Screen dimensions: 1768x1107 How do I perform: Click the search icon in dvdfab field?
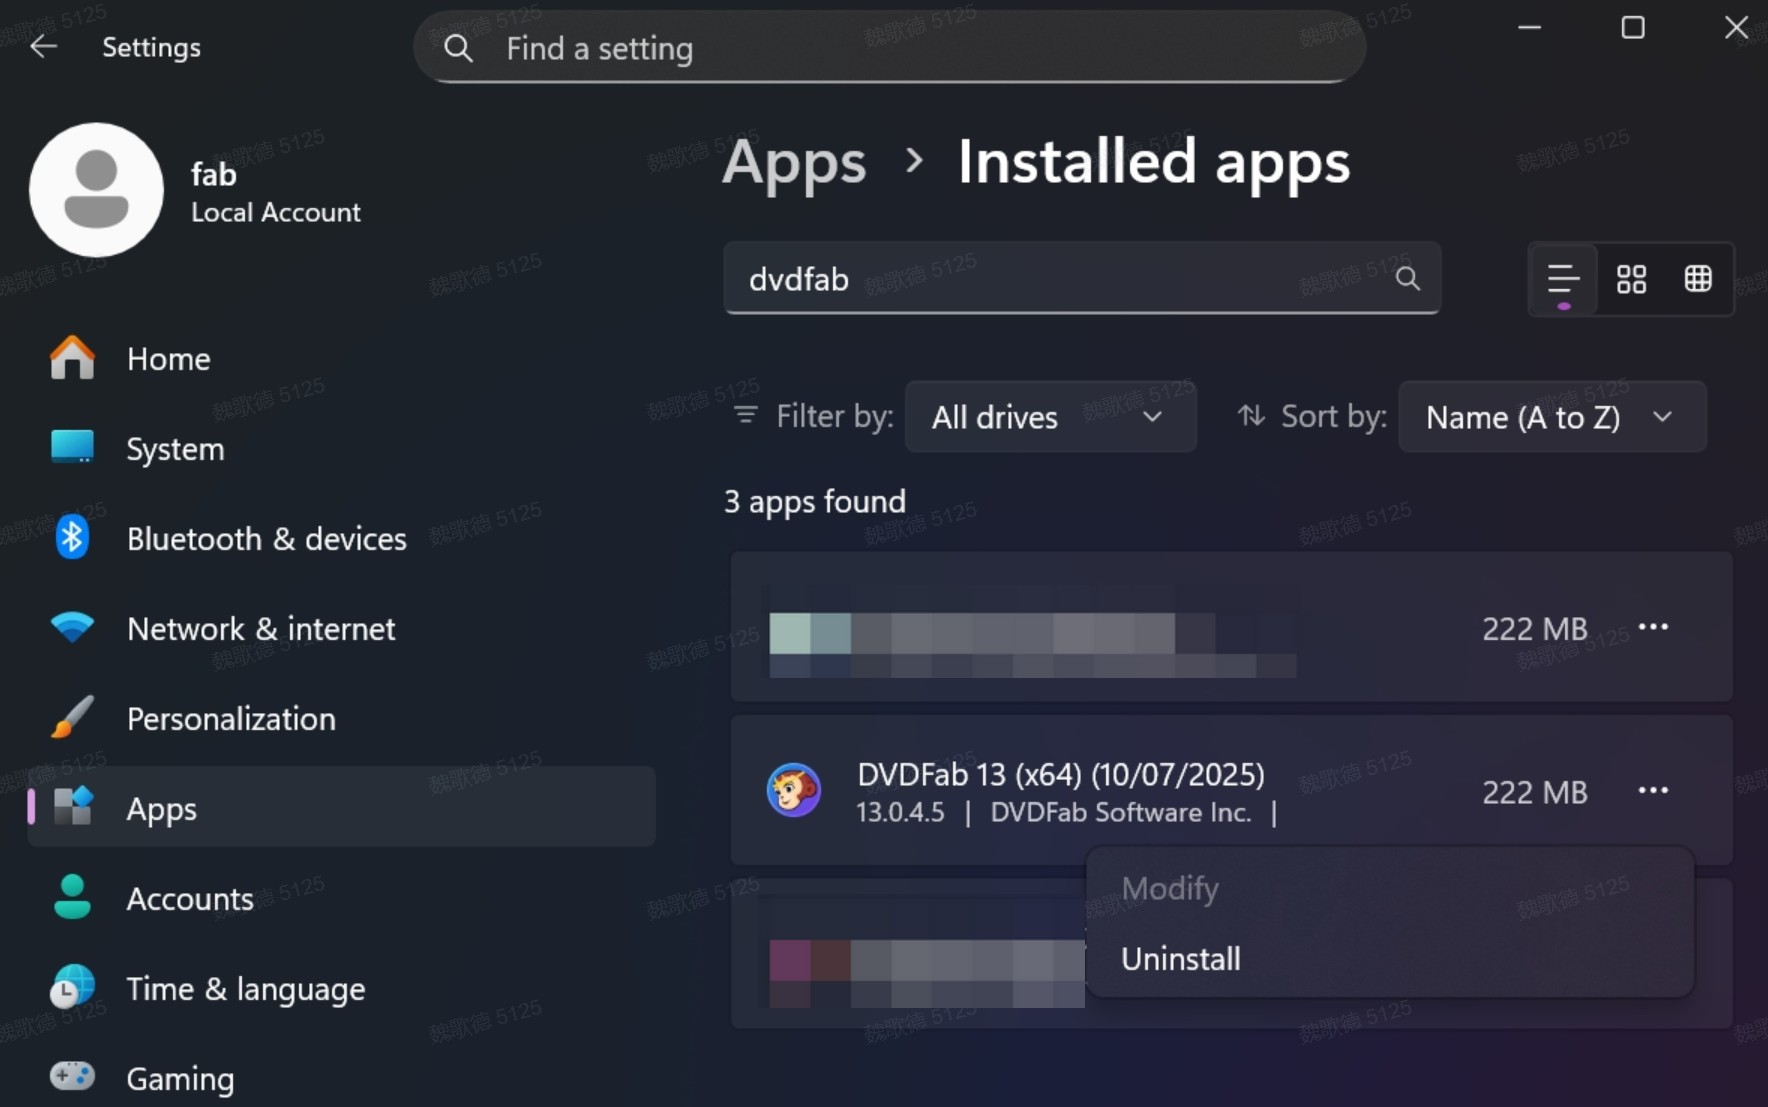[1407, 278]
